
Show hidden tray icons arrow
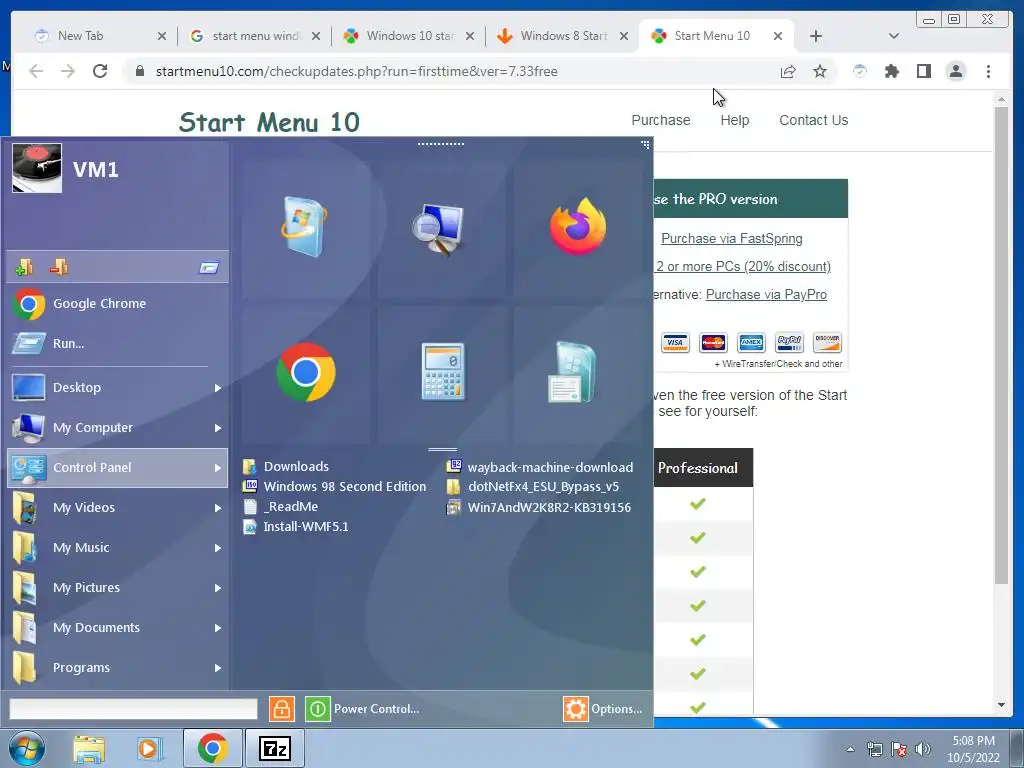(850, 749)
